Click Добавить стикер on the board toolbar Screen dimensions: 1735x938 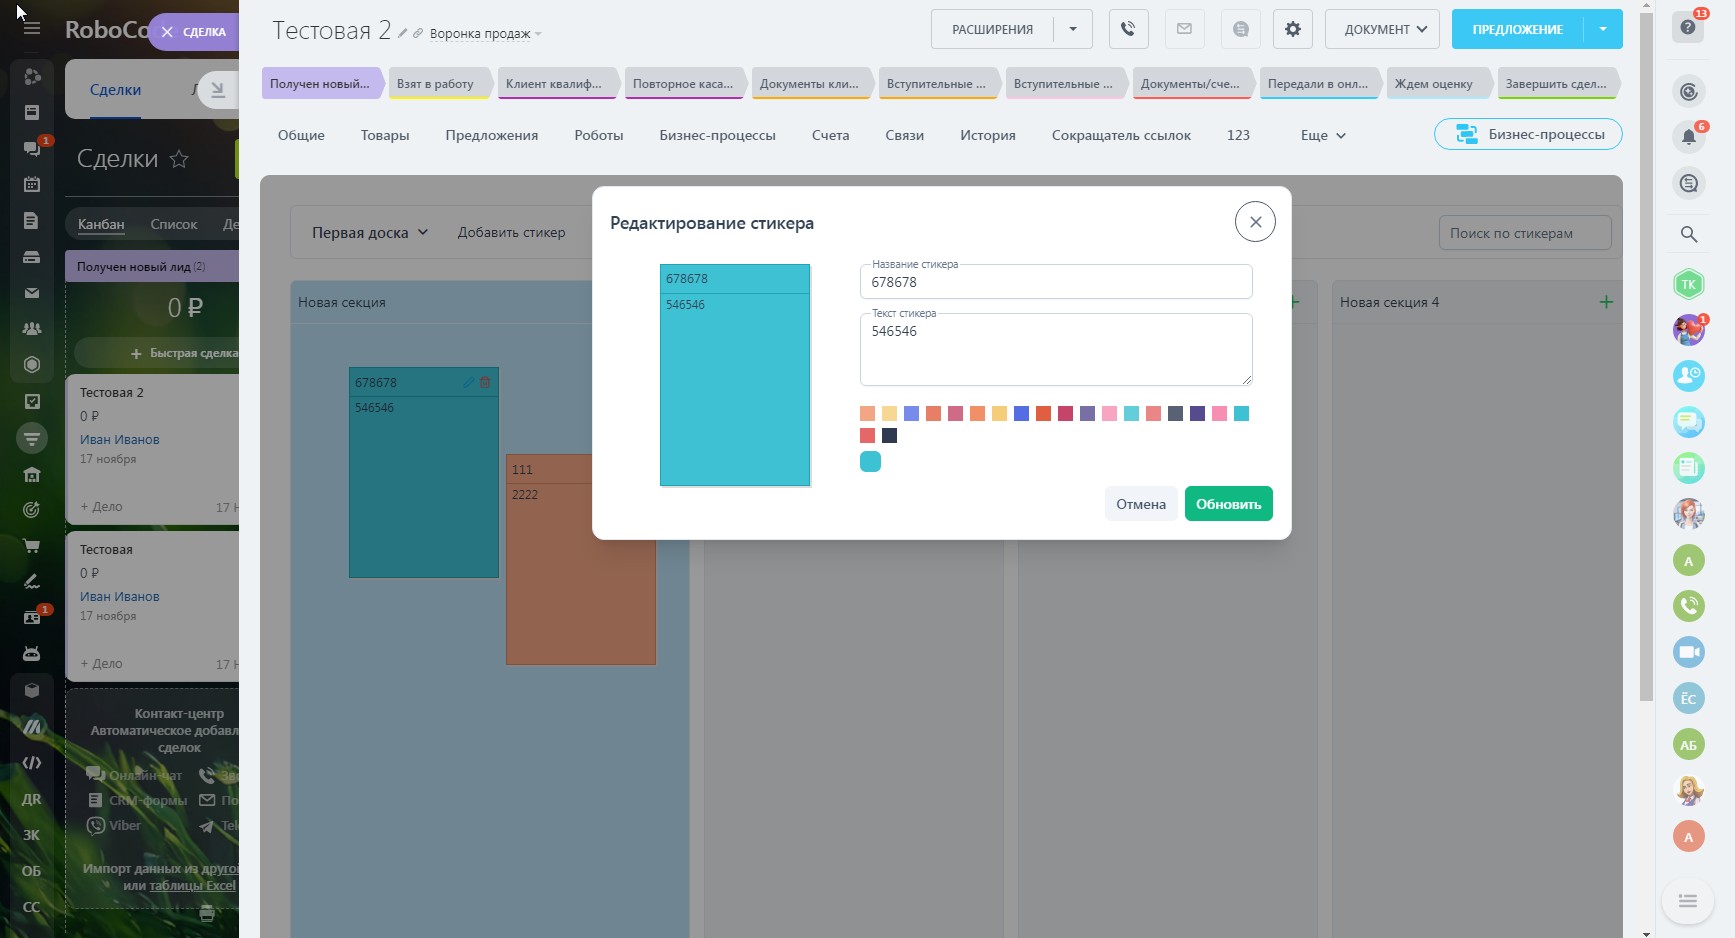coord(511,233)
